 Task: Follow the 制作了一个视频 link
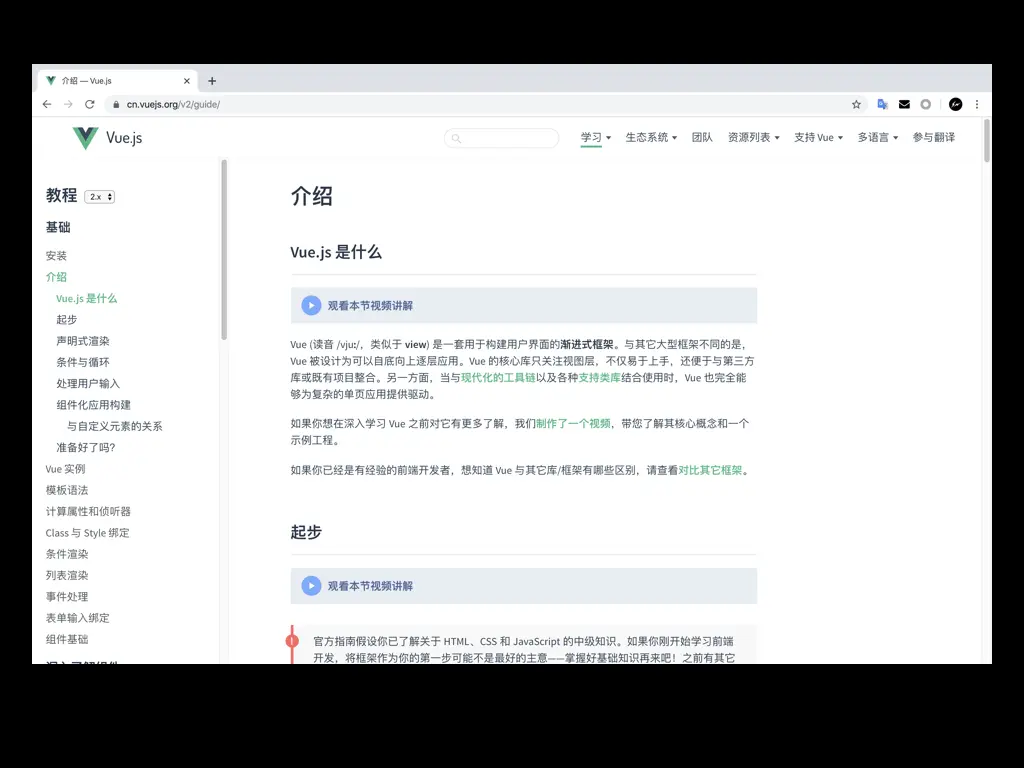(573, 424)
